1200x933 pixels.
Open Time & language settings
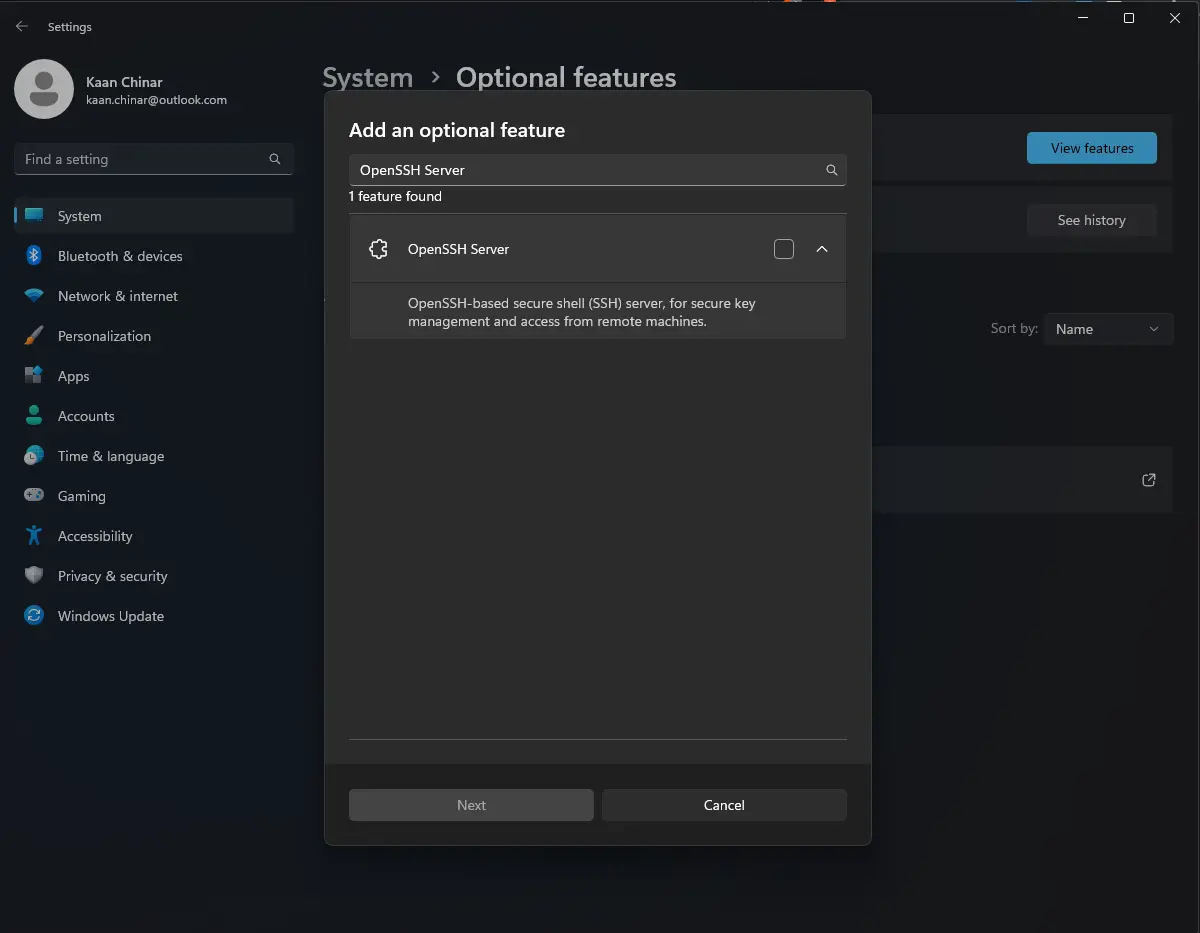pyautogui.click(x=154, y=456)
